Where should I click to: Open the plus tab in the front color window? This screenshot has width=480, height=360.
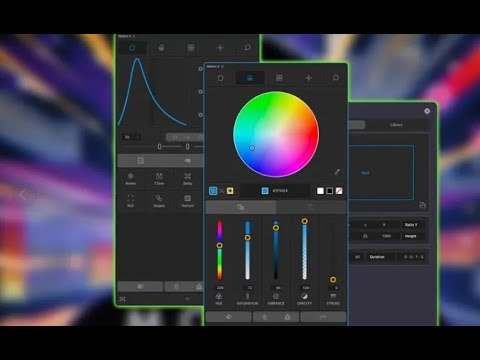309,78
